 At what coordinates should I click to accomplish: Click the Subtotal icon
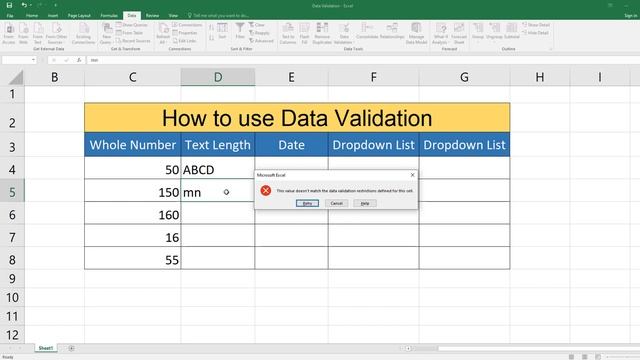pos(512,31)
